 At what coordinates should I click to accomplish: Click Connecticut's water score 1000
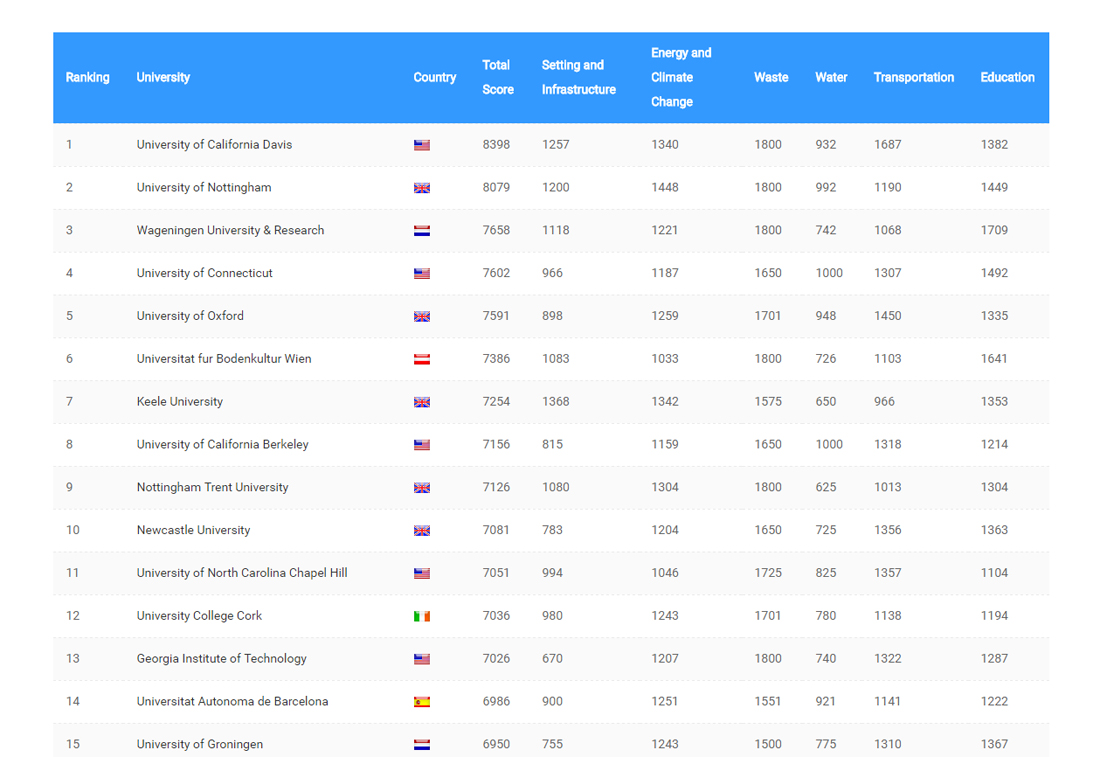(829, 273)
